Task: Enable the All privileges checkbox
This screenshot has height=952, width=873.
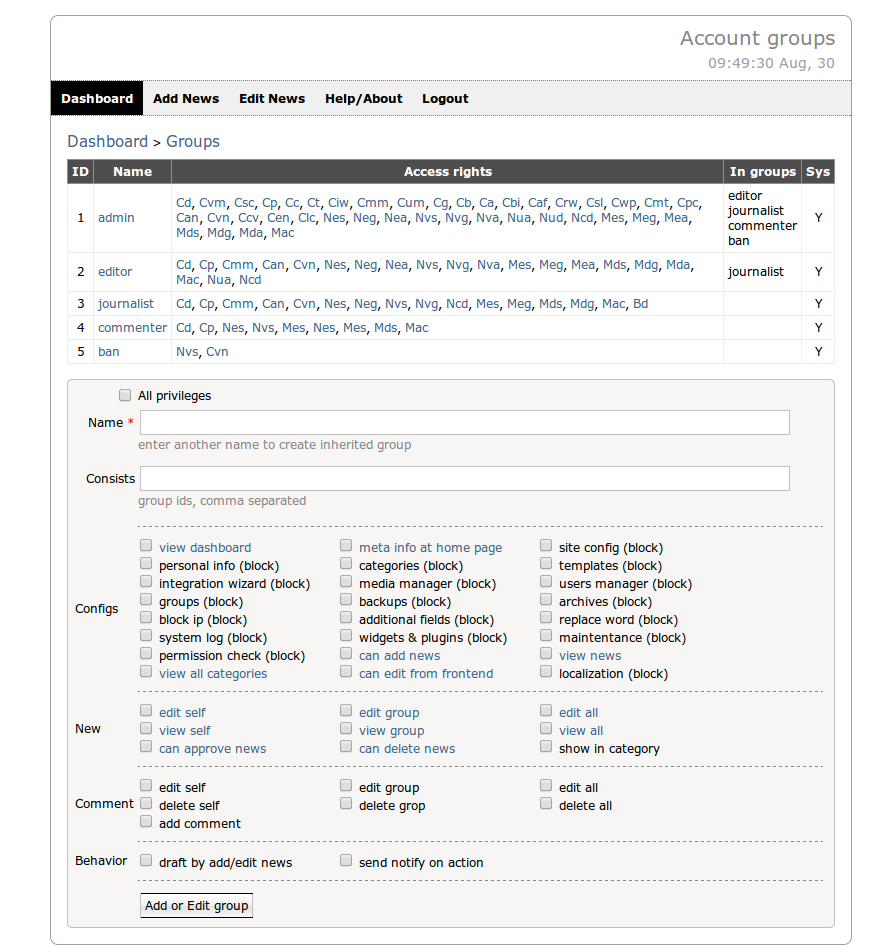Action: (125, 395)
